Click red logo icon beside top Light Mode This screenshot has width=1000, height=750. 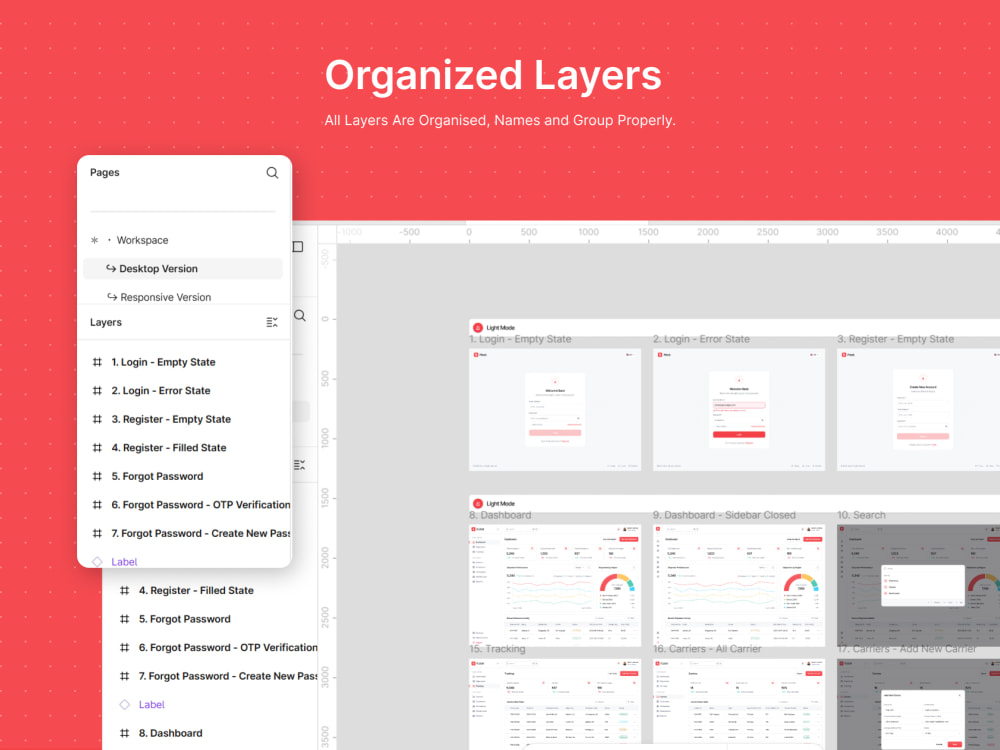tap(478, 328)
